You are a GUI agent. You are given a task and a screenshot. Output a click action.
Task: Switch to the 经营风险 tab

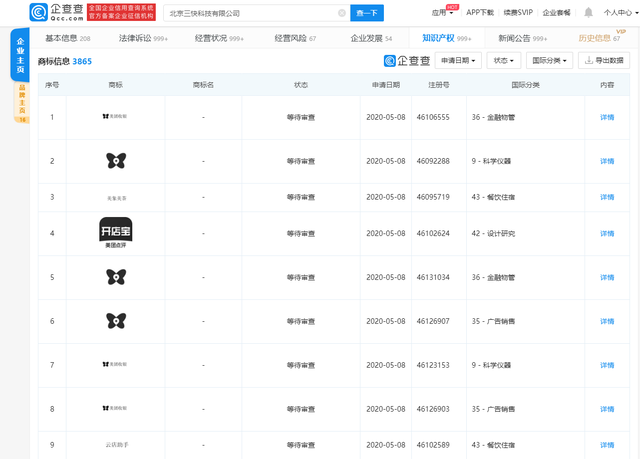(295, 38)
